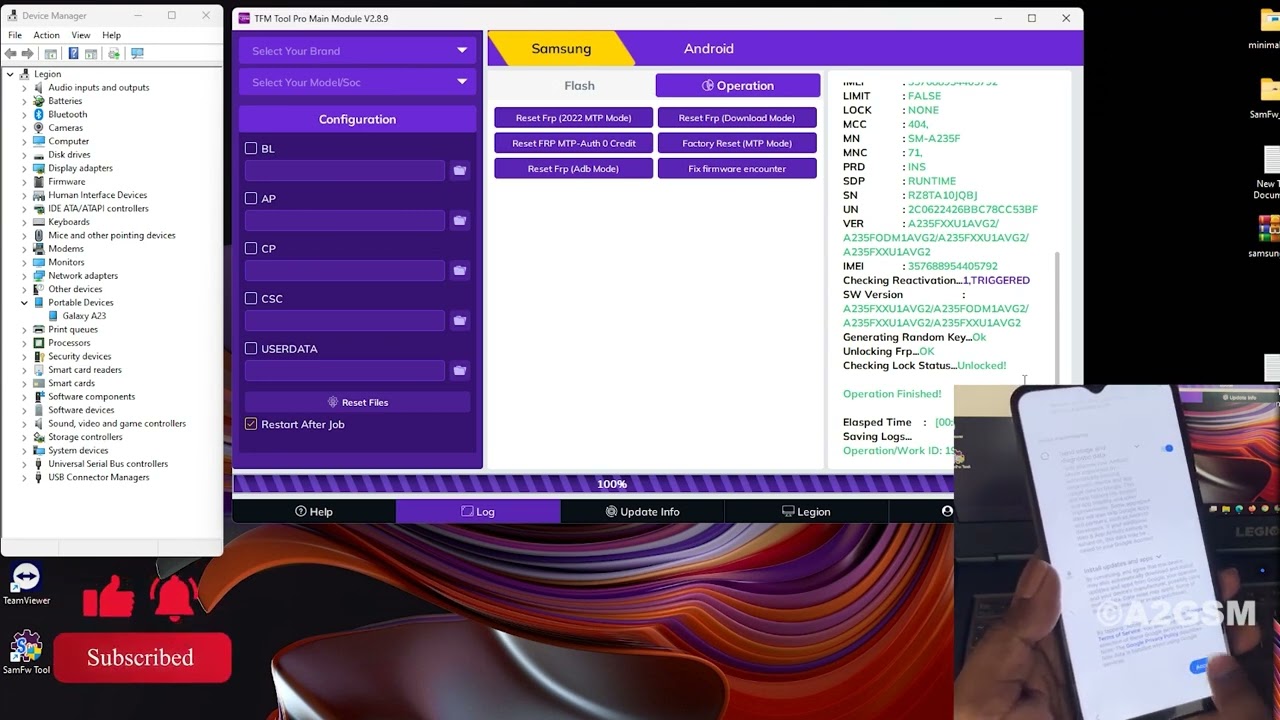Viewport: 1280px width, 720px height.
Task: Open the Select Your Brand dropdown
Action: (x=358, y=51)
